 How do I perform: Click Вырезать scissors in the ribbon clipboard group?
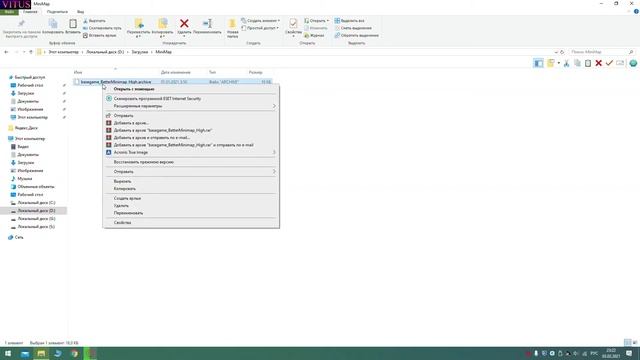tap(95, 21)
